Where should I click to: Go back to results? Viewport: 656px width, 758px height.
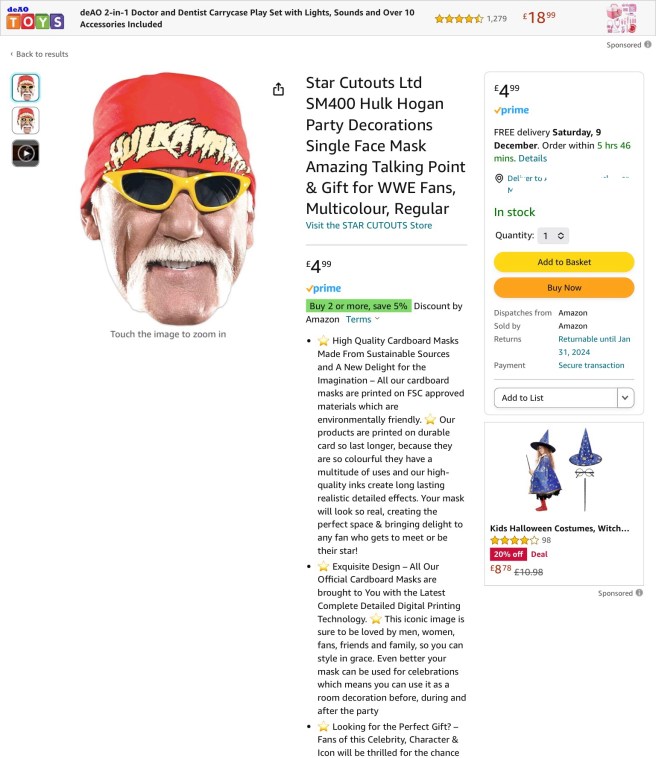tap(39, 54)
